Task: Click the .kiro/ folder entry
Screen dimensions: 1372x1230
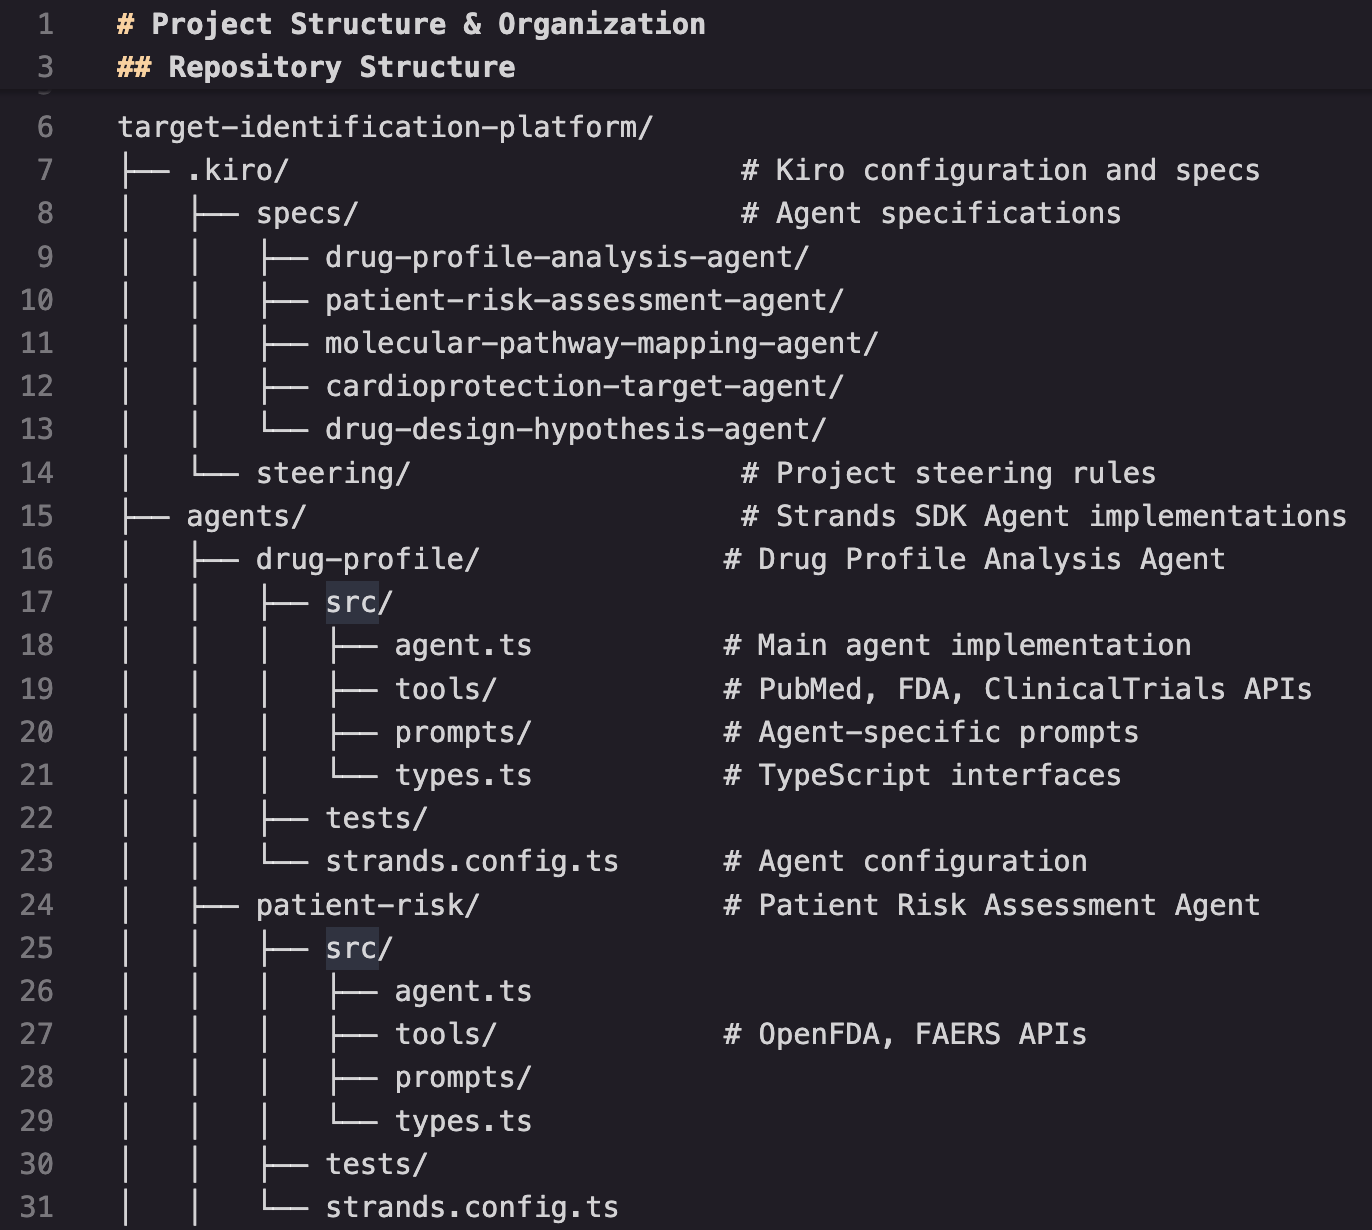Action: coord(237,170)
